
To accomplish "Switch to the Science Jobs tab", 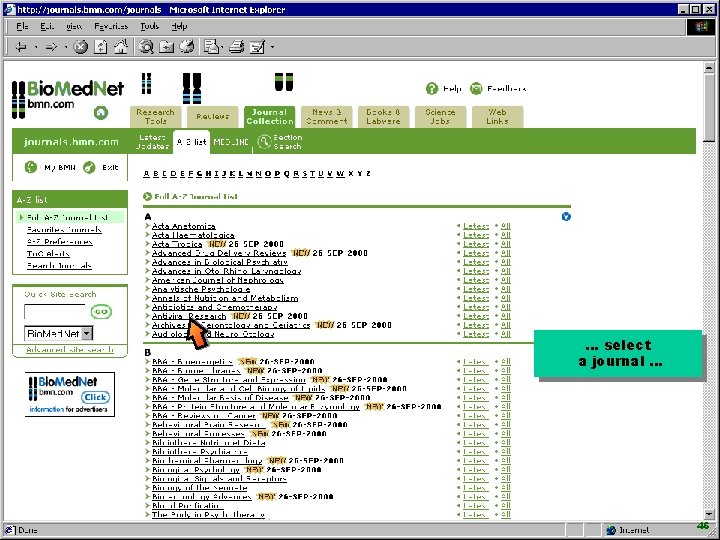I will 440,117.
